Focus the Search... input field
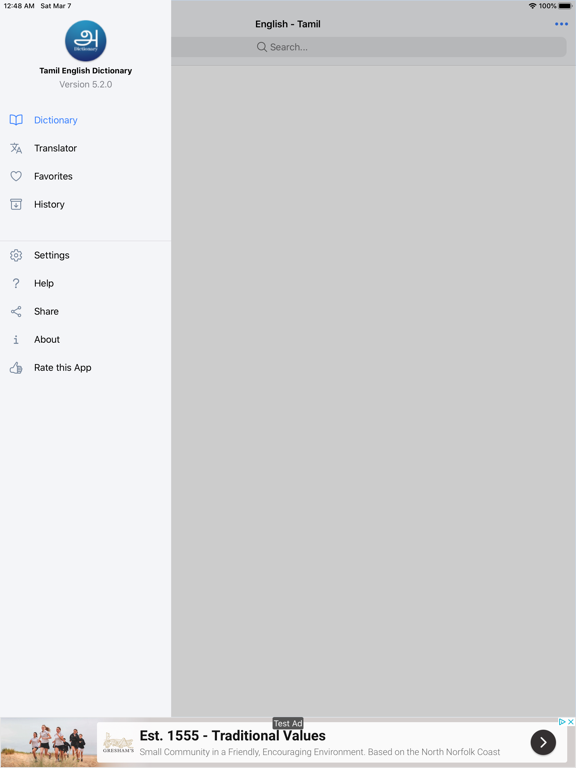The height and width of the screenshot is (768, 576). point(369,47)
